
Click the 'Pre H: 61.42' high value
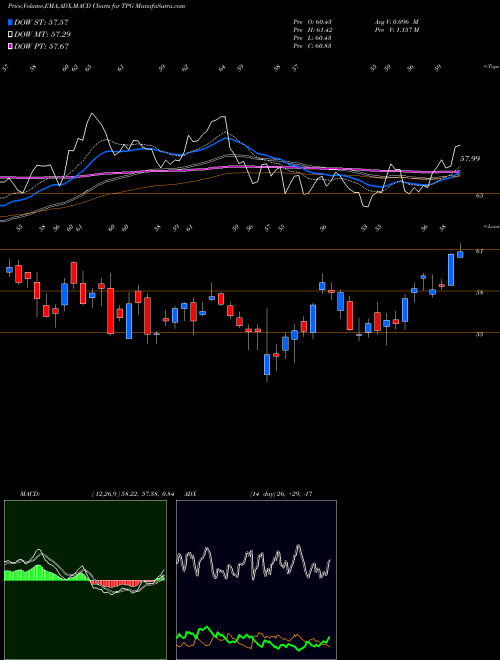[x=312, y=30]
